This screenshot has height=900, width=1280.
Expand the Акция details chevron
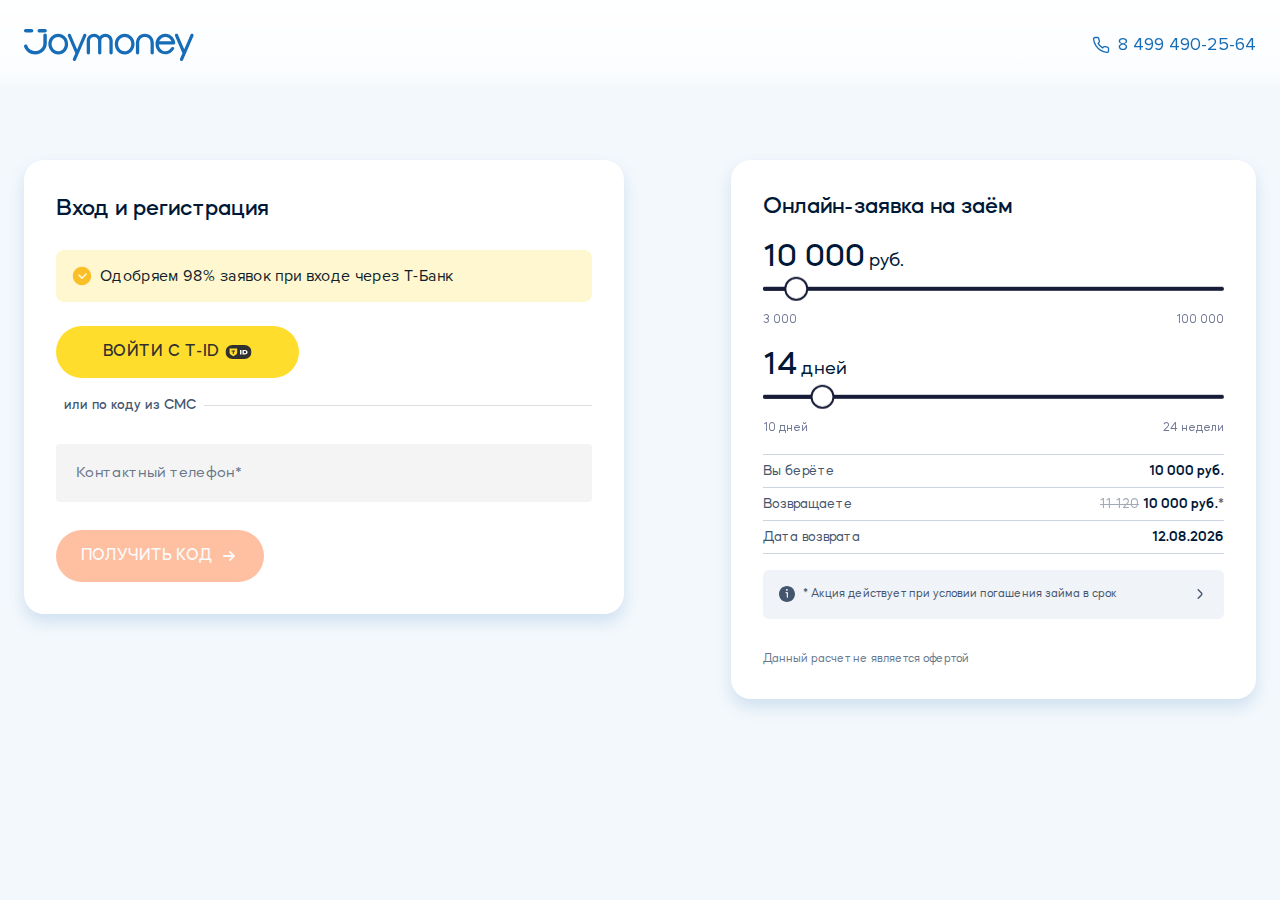(1200, 594)
